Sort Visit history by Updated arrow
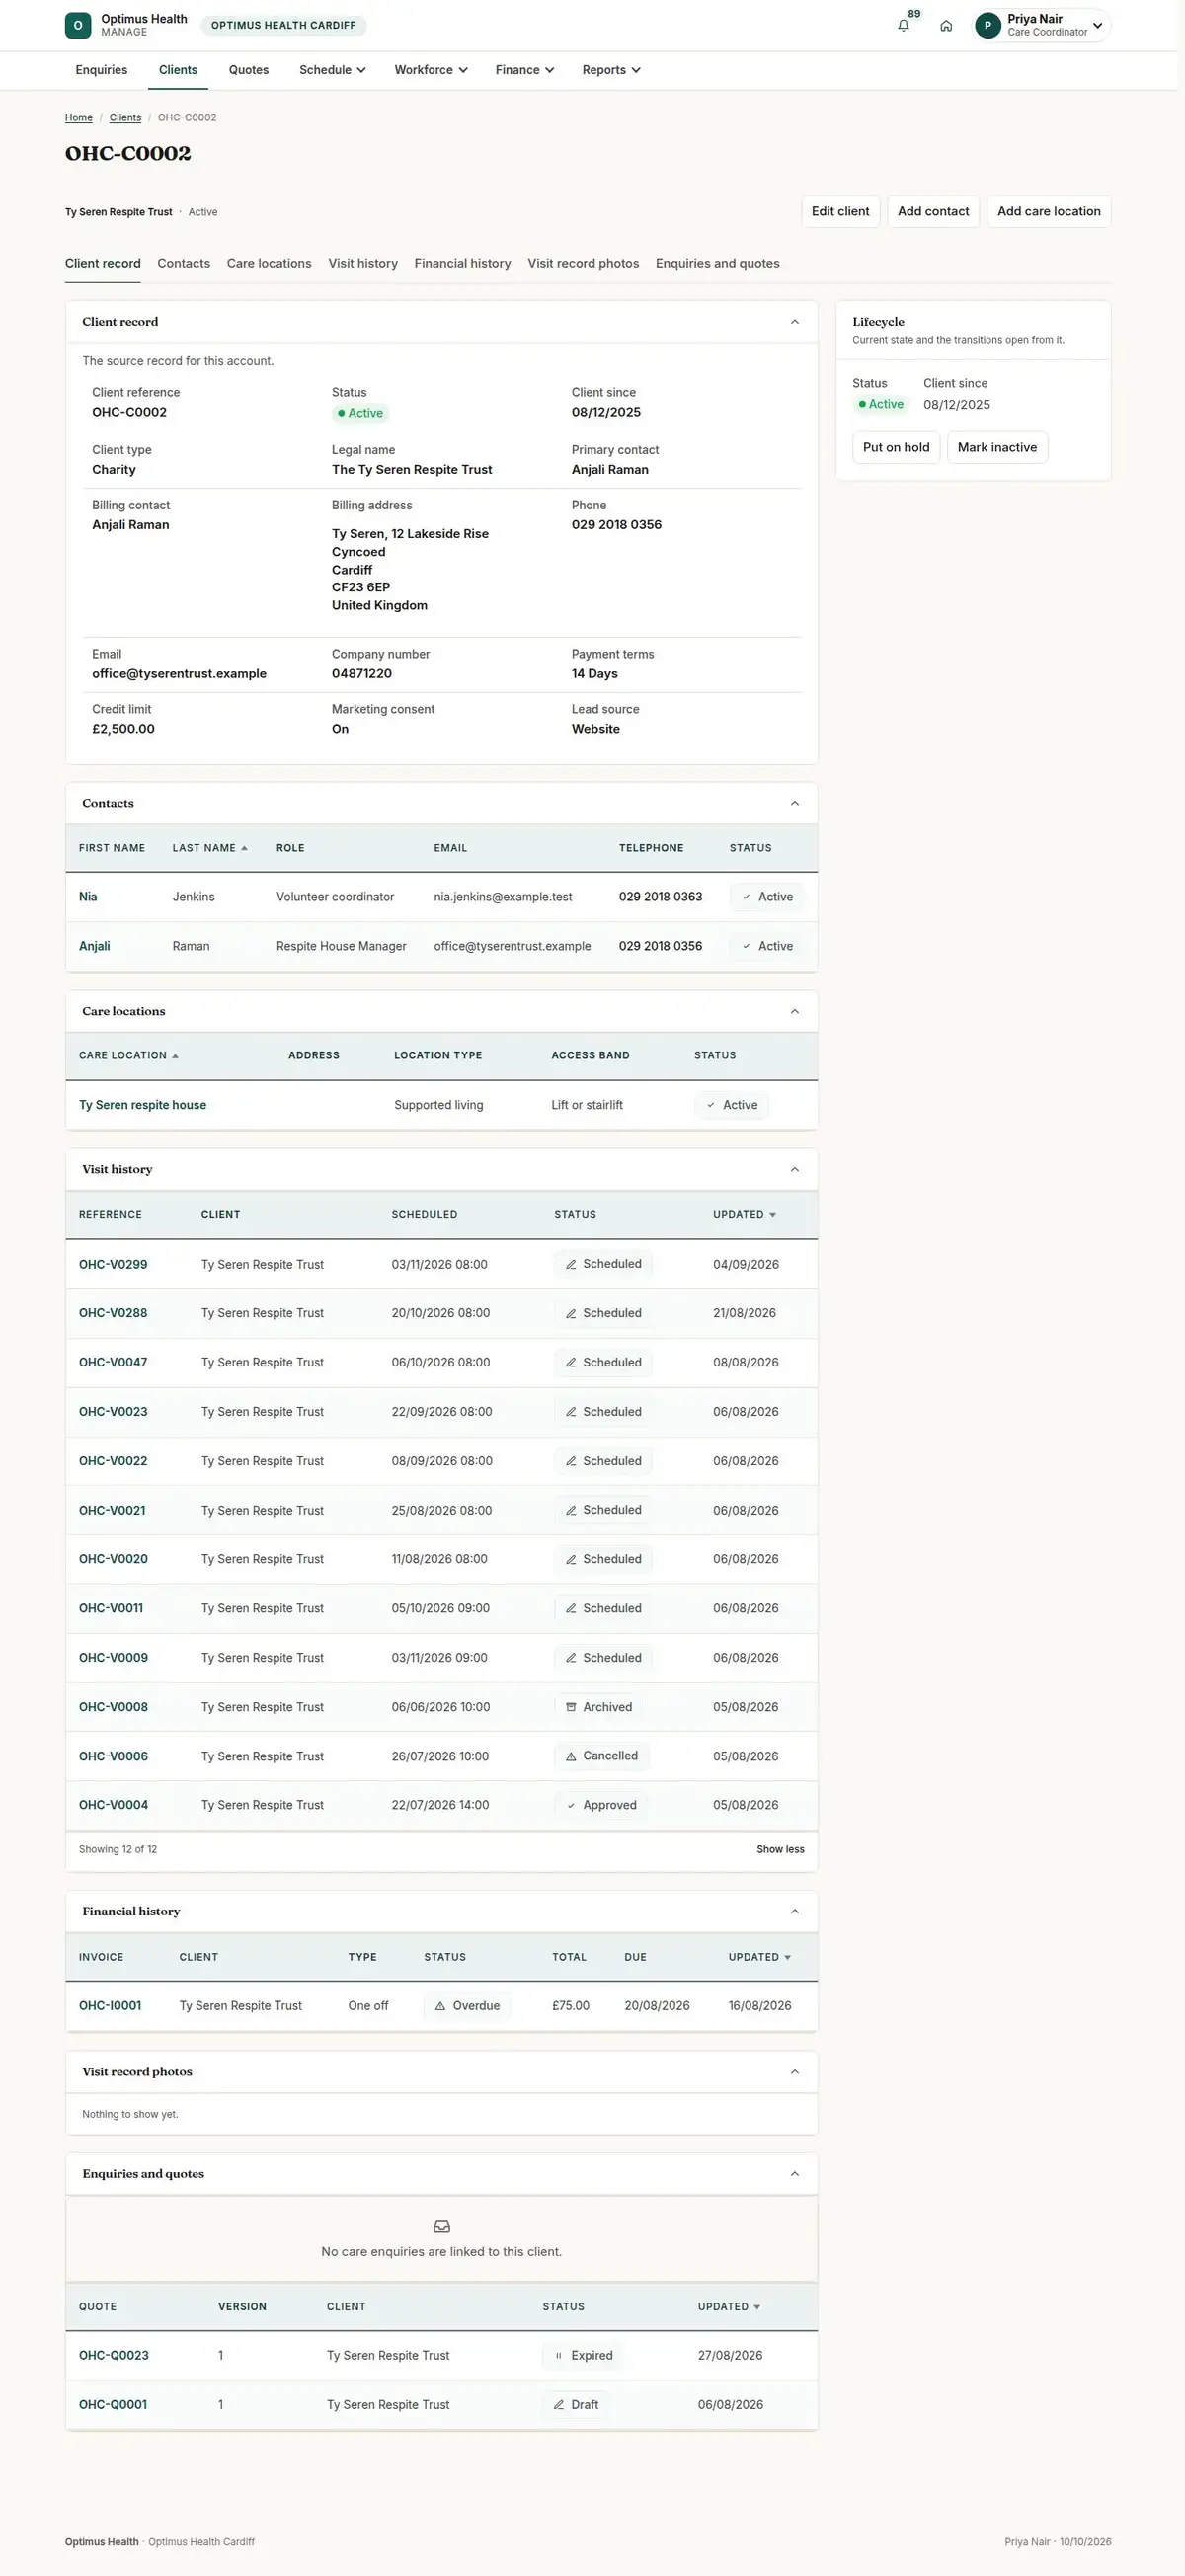The height and width of the screenshot is (2576, 1185). (x=772, y=1215)
